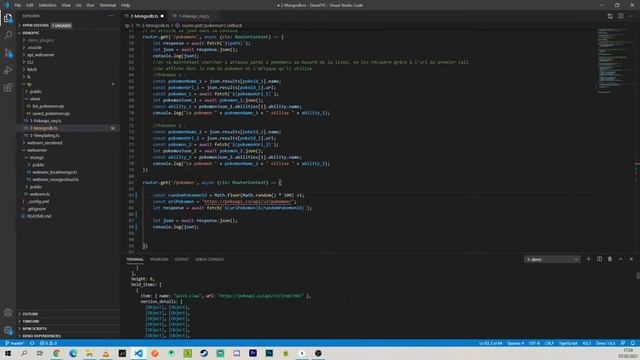Open compare changes icon in editor toolbar
Image resolution: width=640 pixels, height=360 pixels.
[610, 16]
